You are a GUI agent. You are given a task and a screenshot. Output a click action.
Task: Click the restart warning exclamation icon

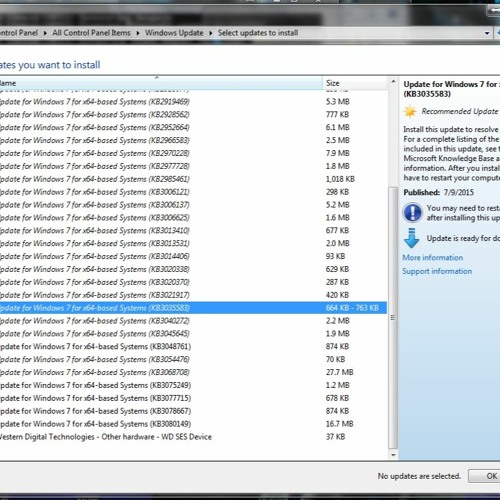click(412, 213)
